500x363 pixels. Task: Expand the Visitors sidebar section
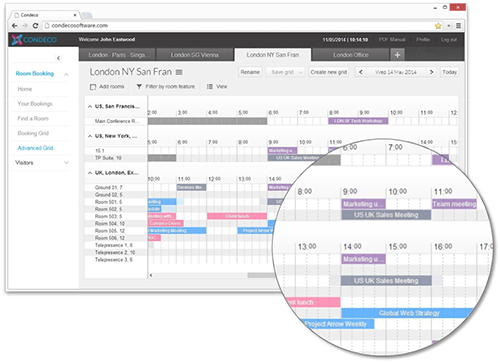pyautogui.click(x=66, y=163)
